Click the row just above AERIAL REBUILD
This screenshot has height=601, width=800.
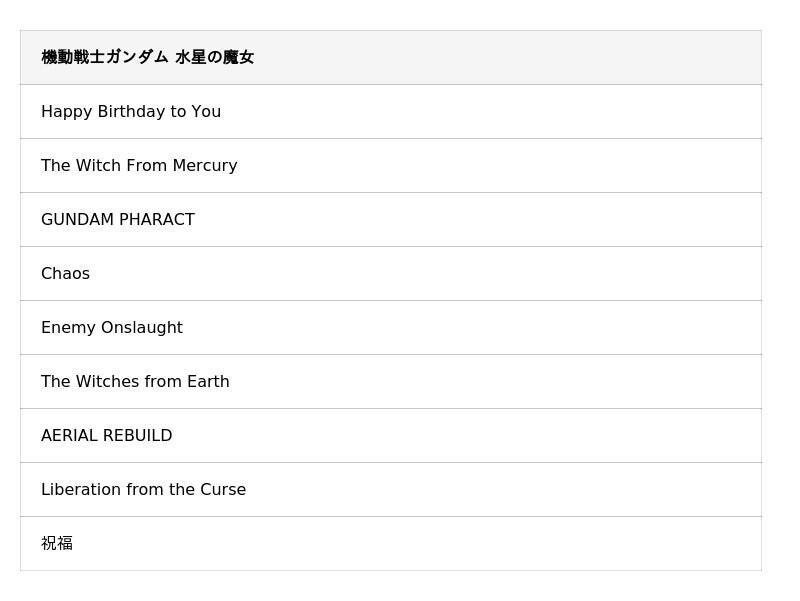coord(135,382)
